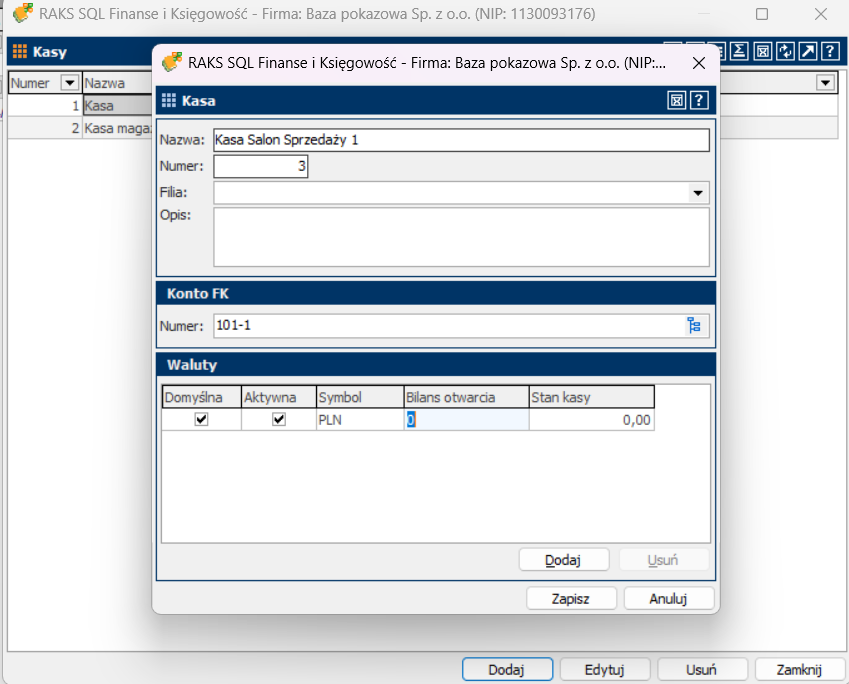Click the Nazwa input field
This screenshot has width=849, height=684.
coord(461,140)
